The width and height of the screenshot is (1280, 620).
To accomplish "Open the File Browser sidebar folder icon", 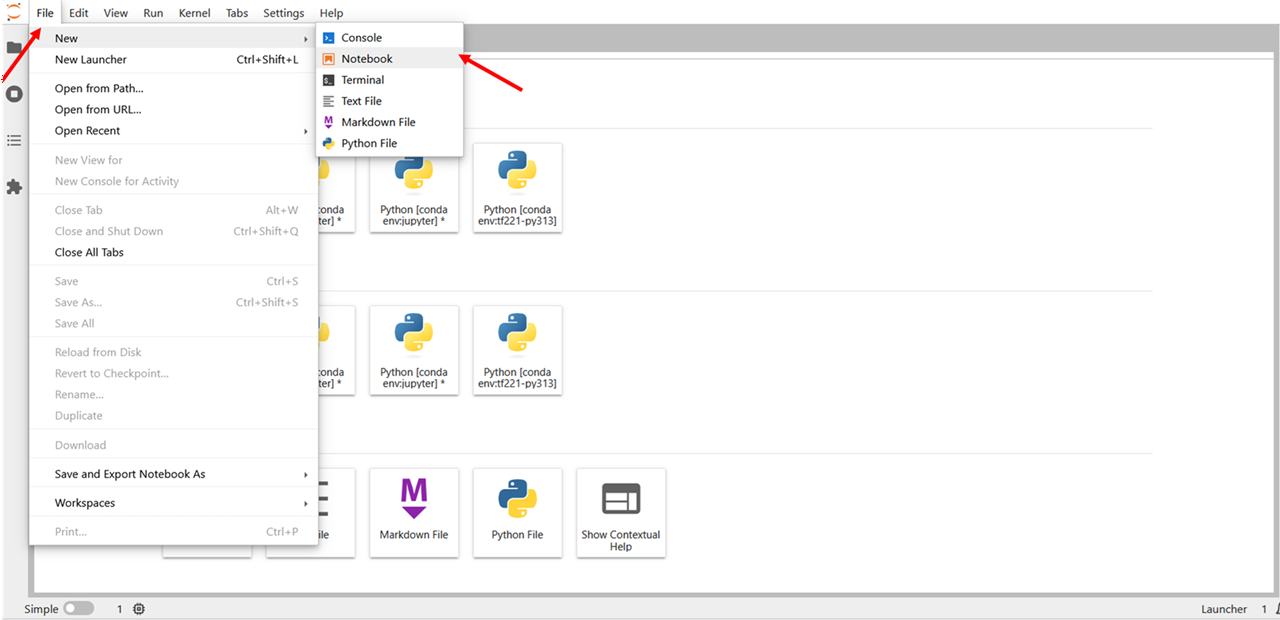I will [14, 47].
